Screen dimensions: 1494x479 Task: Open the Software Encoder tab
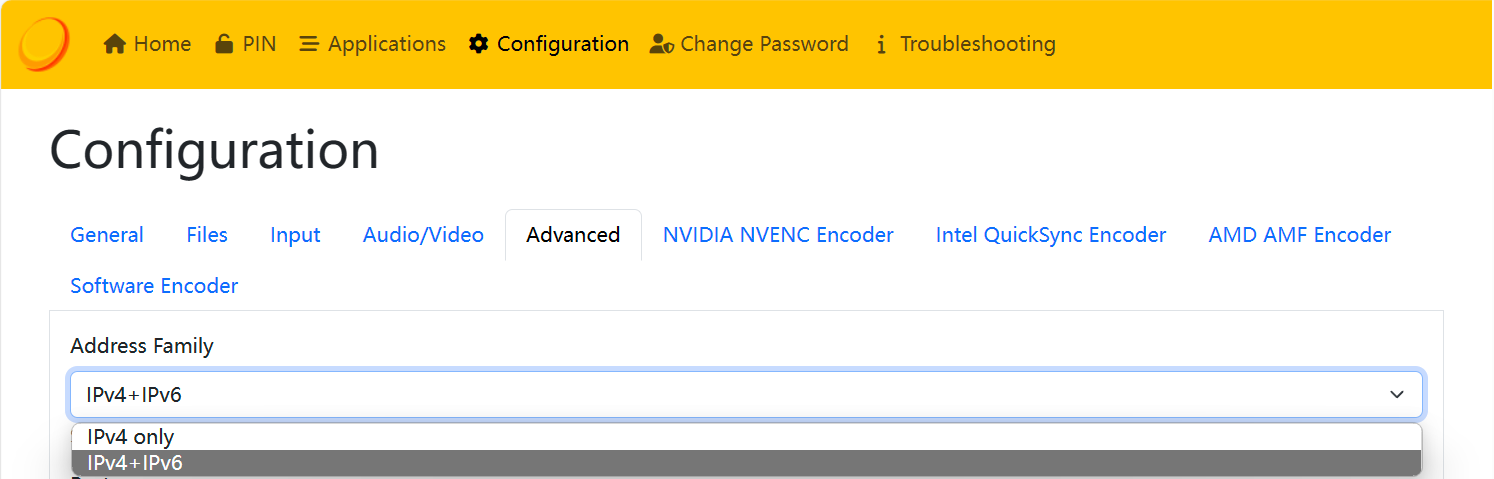click(x=154, y=287)
